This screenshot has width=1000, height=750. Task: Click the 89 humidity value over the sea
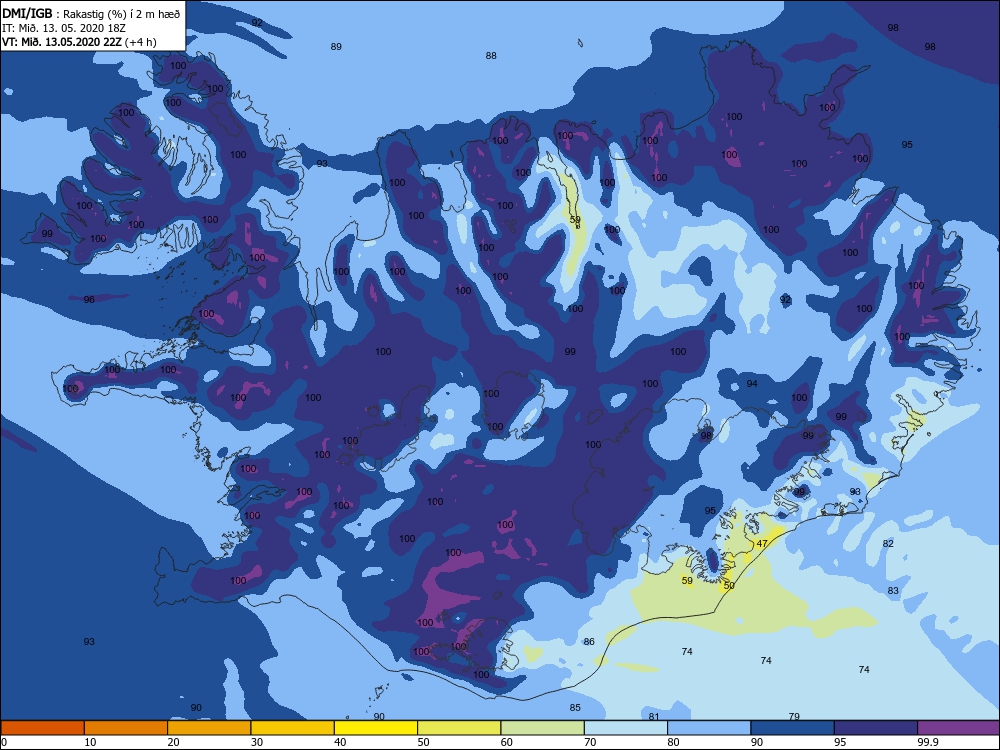(336, 47)
